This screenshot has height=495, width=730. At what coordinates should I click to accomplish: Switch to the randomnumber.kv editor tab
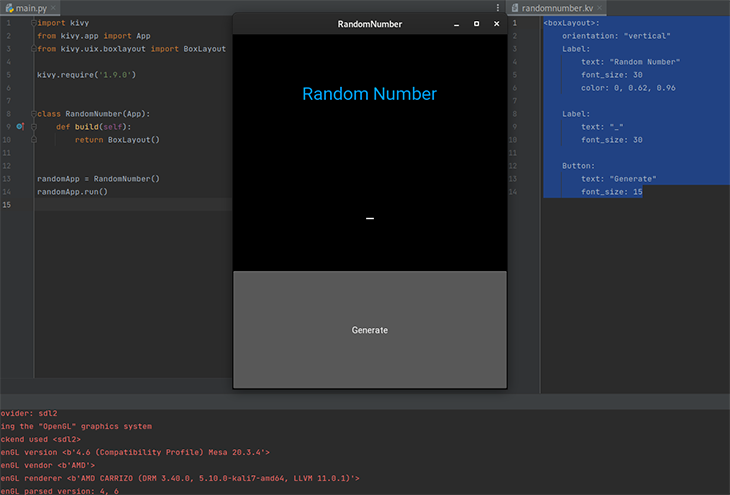point(557,8)
